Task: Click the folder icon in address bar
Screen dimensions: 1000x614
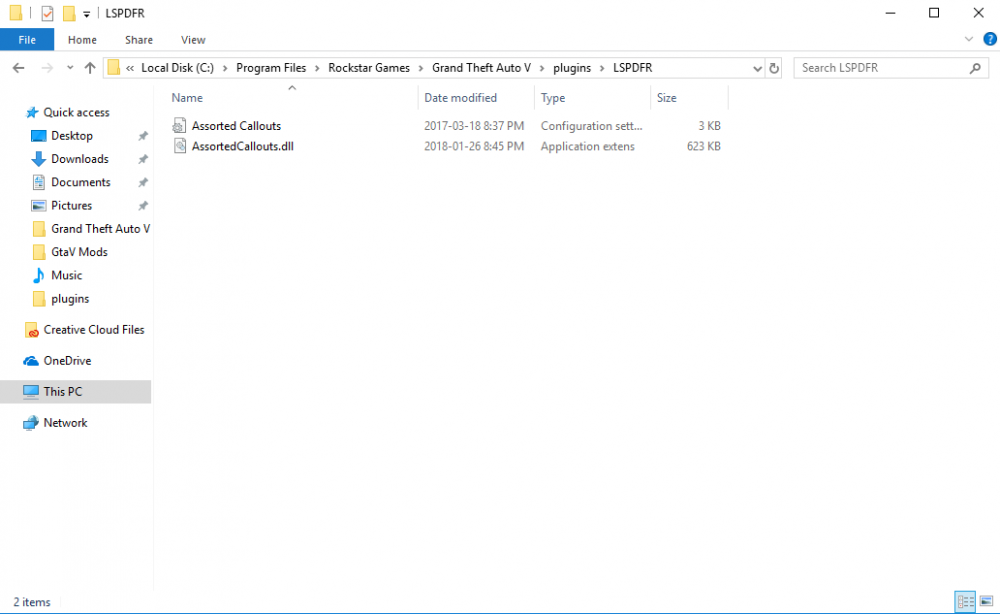Action: (x=114, y=68)
